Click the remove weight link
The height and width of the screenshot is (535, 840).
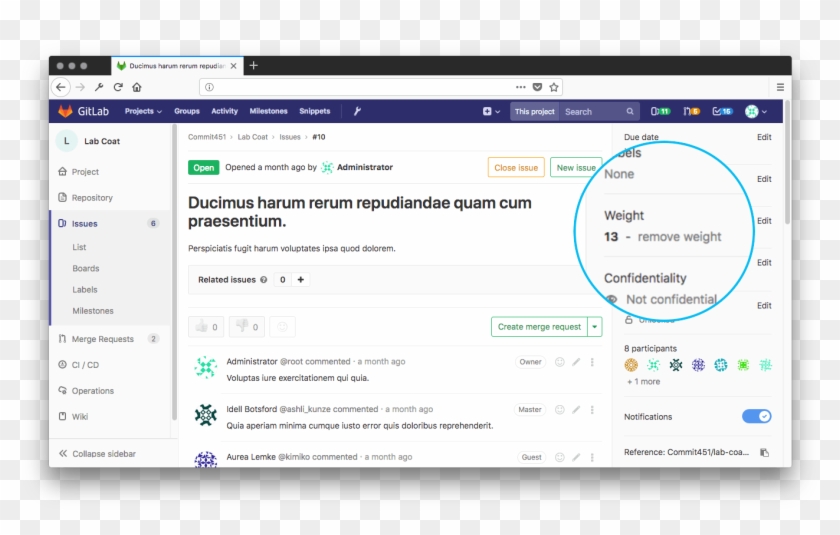(679, 237)
